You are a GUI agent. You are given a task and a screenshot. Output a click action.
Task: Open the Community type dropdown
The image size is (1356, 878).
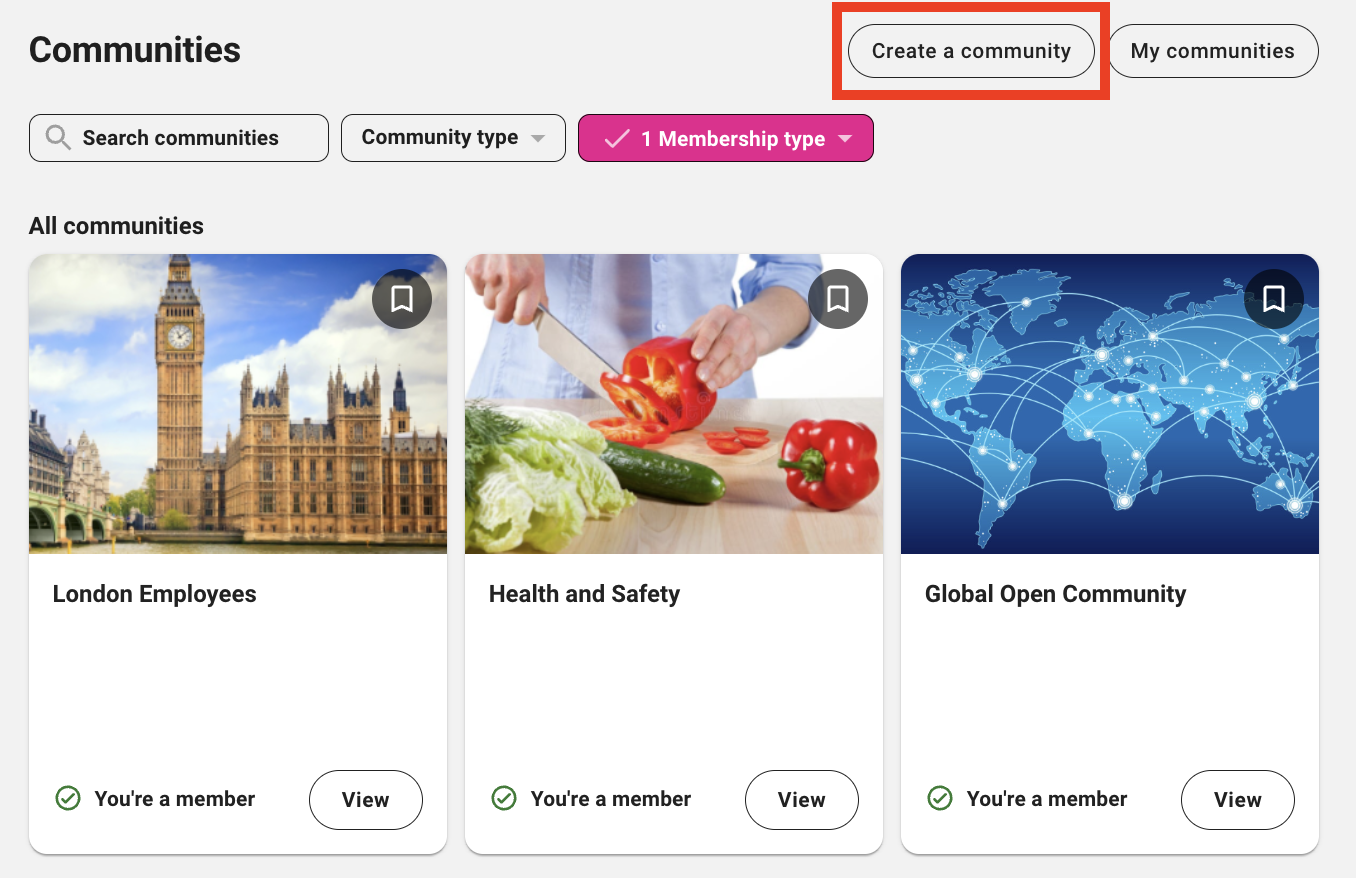[453, 138]
